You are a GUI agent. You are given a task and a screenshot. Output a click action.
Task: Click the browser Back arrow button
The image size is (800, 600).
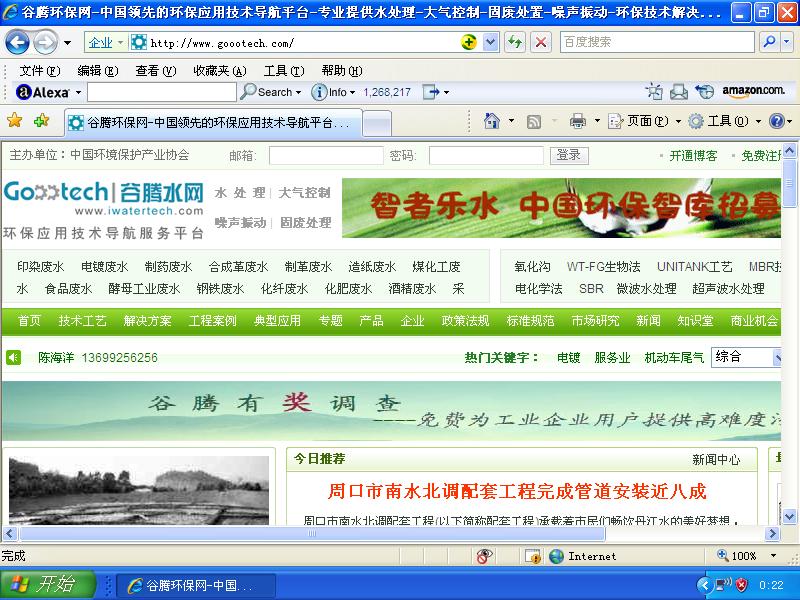click(17, 42)
